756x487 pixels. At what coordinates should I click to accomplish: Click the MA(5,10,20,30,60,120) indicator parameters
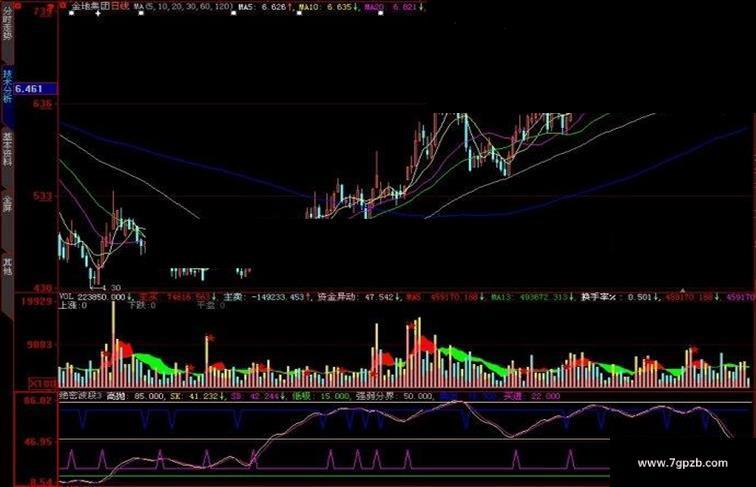(x=183, y=7)
